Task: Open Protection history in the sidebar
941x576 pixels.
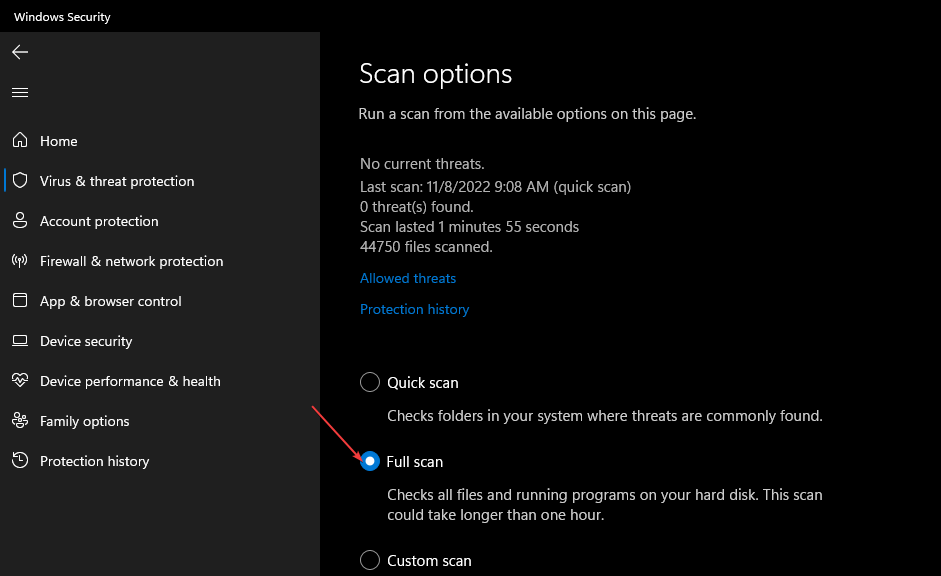Action: pyautogui.click(x=94, y=461)
